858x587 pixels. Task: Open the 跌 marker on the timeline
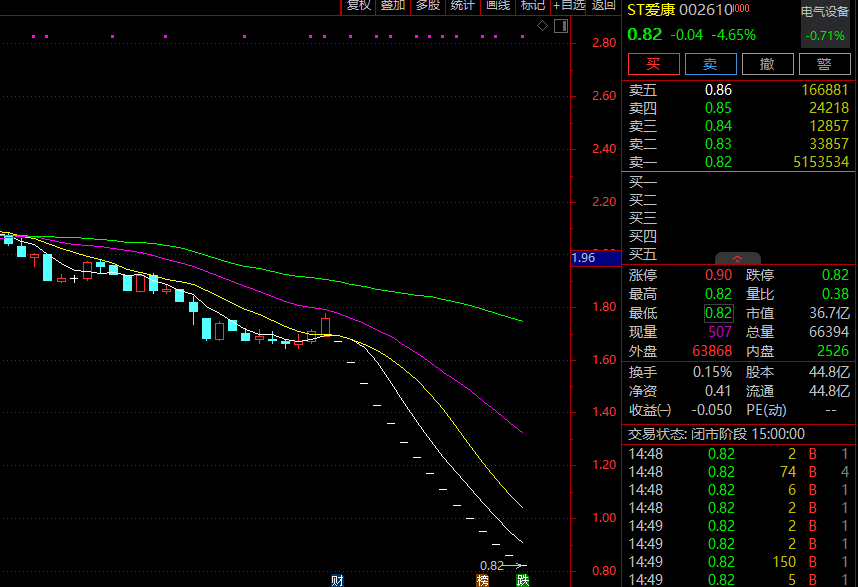[x=523, y=580]
